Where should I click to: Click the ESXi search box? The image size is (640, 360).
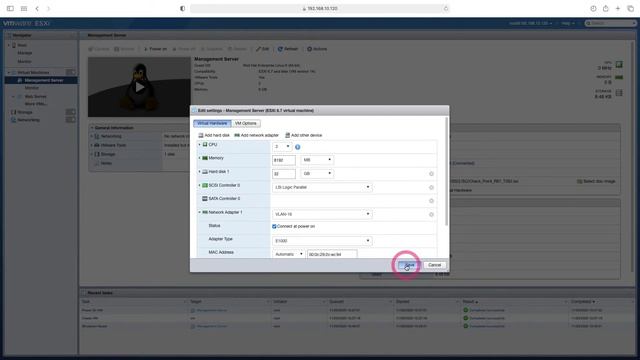[610, 23]
